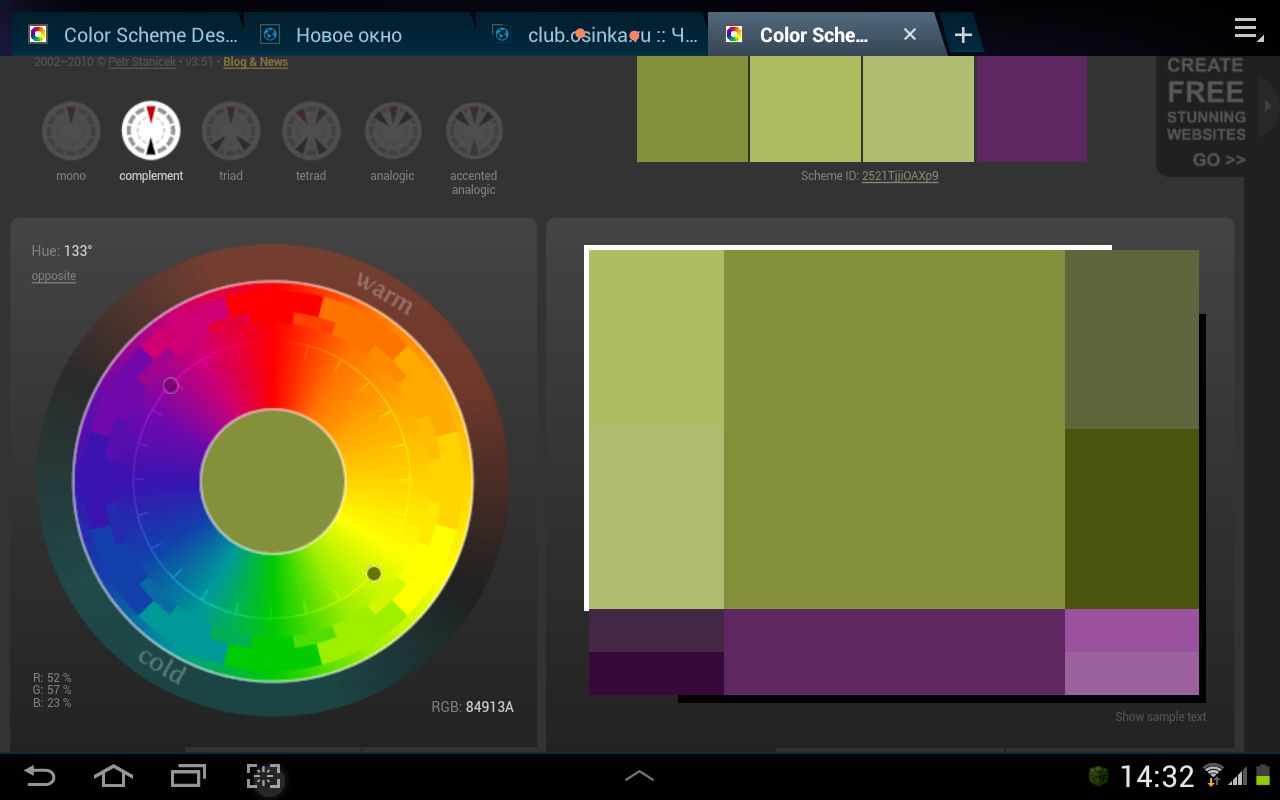Image resolution: width=1280 pixels, height=800 pixels.
Task: Select the accented analogic scheme icon
Action: point(473,131)
